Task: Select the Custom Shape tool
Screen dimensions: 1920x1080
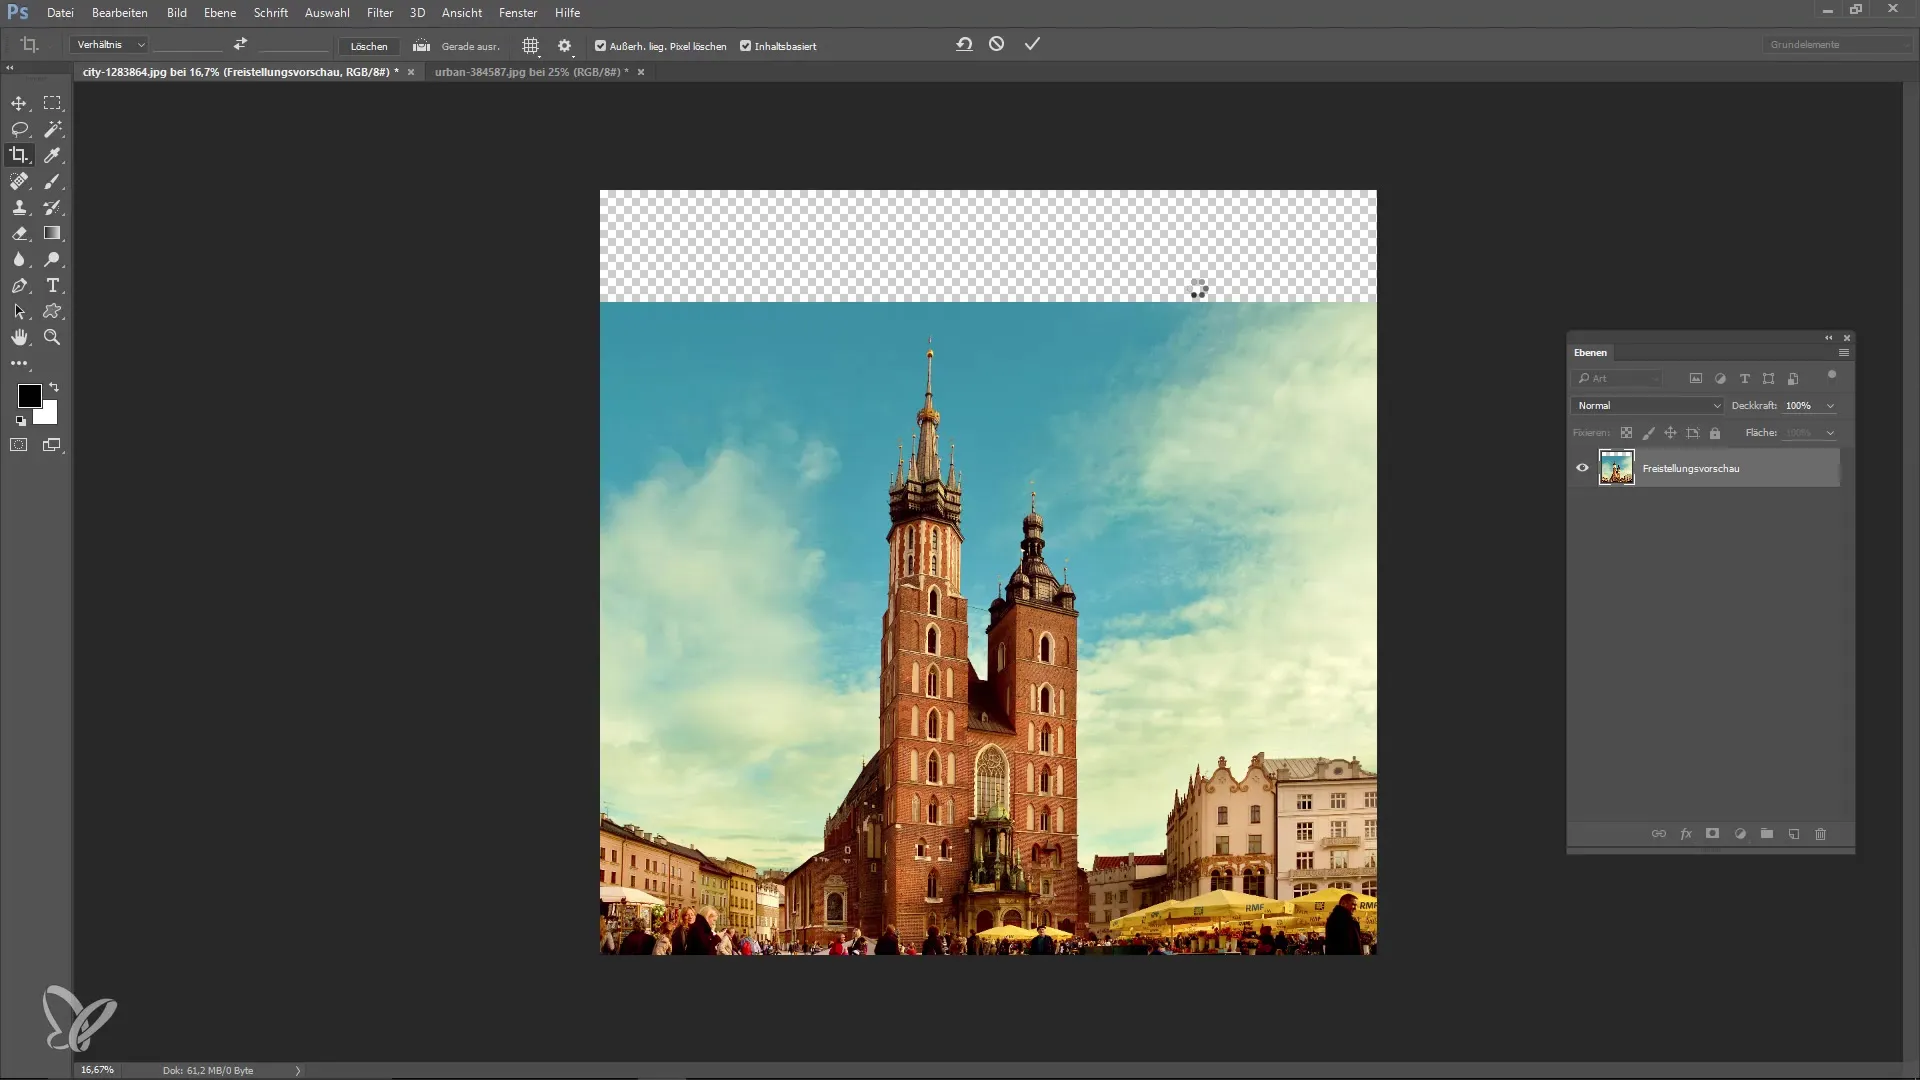Action: pyautogui.click(x=52, y=311)
